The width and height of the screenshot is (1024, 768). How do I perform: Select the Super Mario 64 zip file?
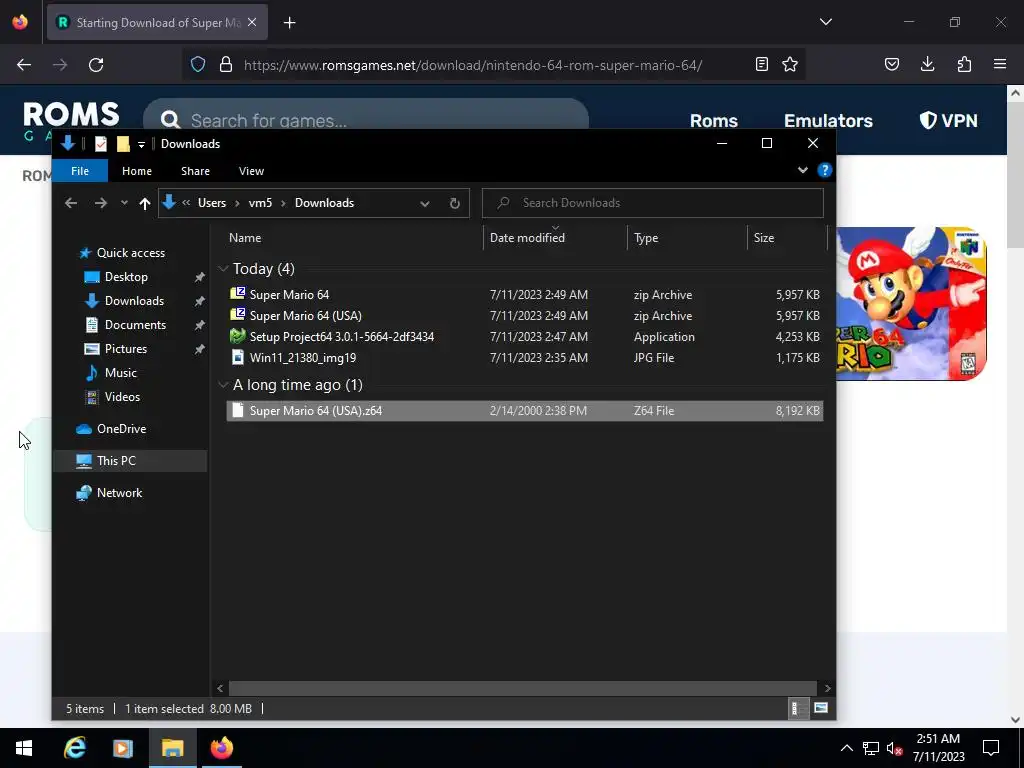point(524,295)
